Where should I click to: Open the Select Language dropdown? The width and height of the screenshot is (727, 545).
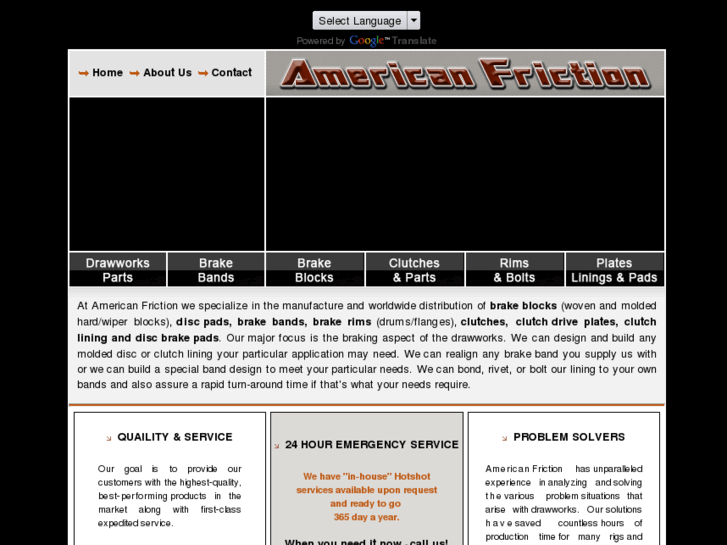pos(366,21)
